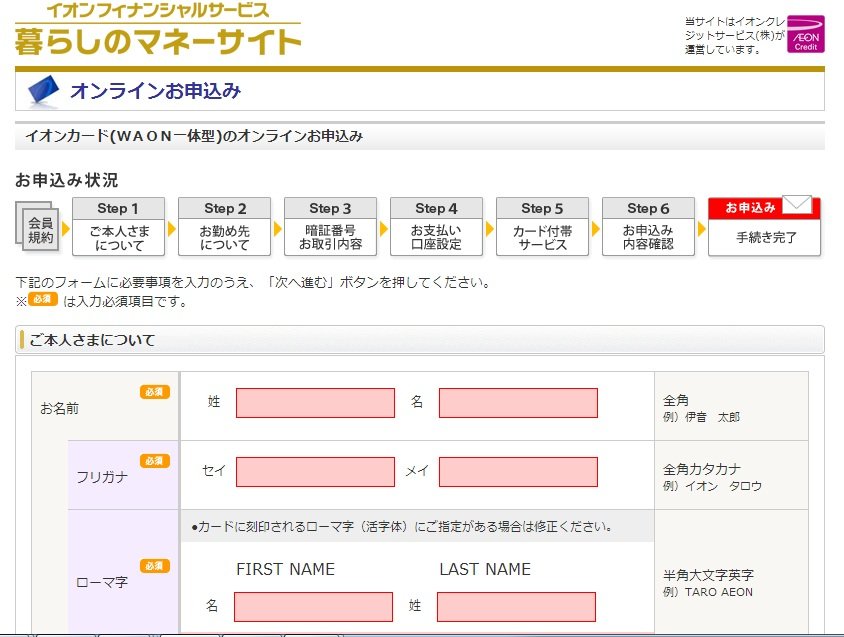The width and height of the screenshot is (844, 637).
Task: Click the blue credit card icon
Action: (42, 91)
